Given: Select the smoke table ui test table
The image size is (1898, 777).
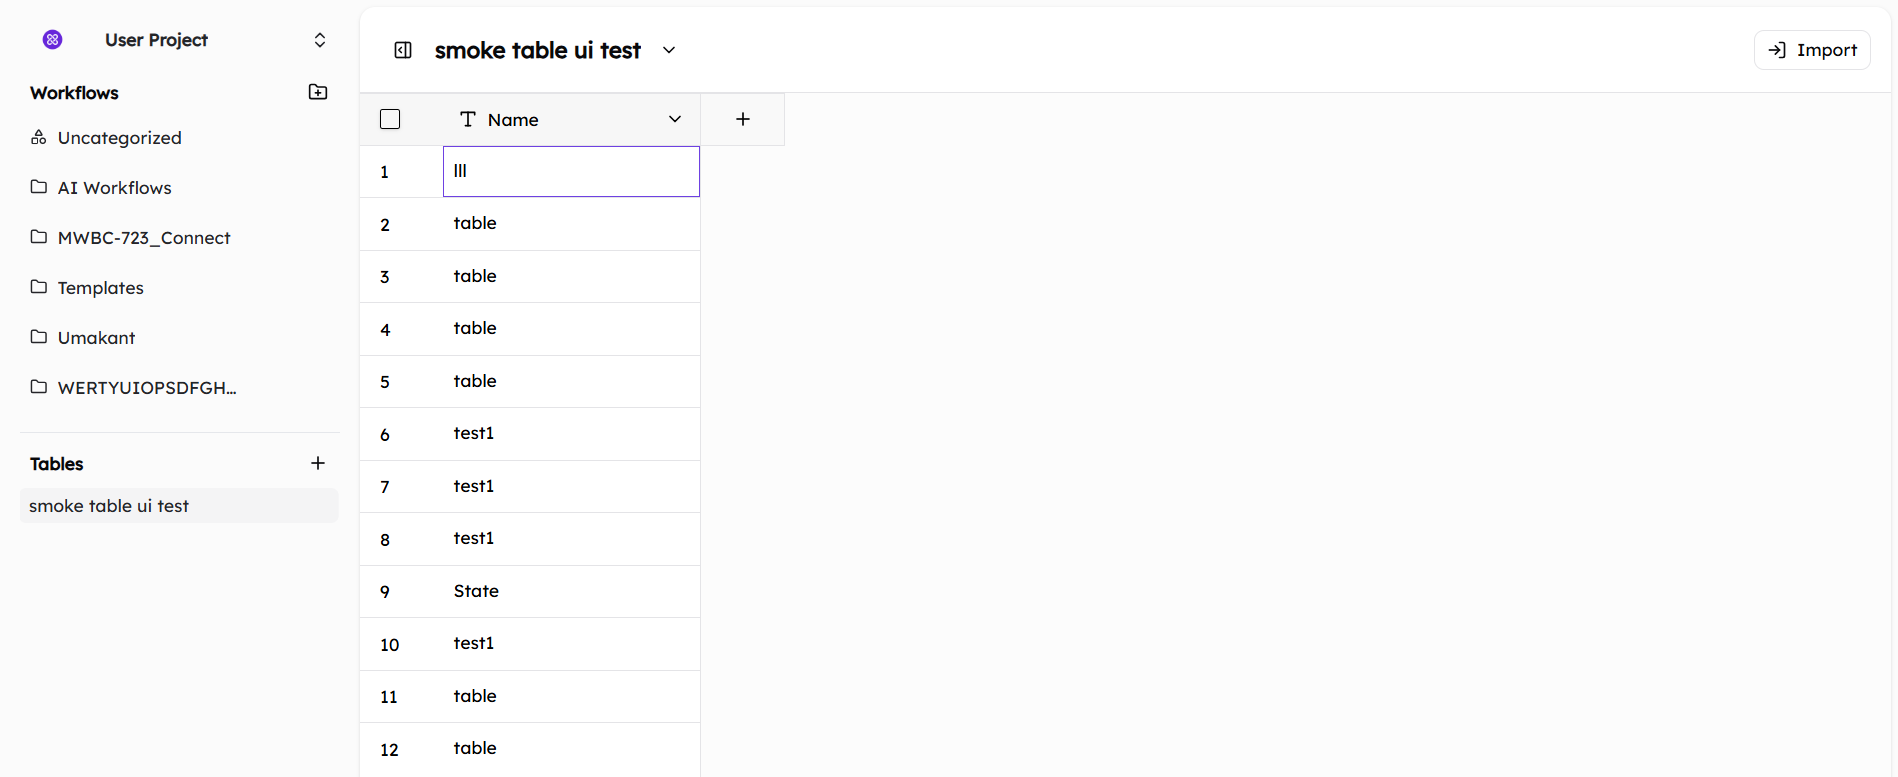Looking at the screenshot, I should point(109,506).
